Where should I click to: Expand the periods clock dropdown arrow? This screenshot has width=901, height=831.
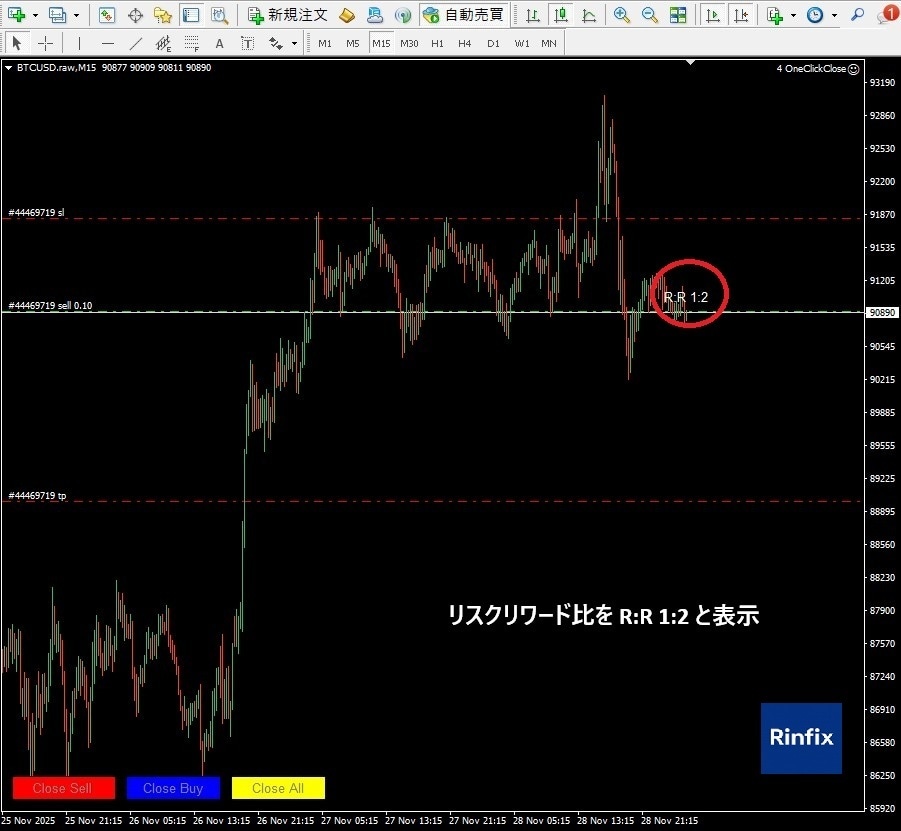pos(834,16)
